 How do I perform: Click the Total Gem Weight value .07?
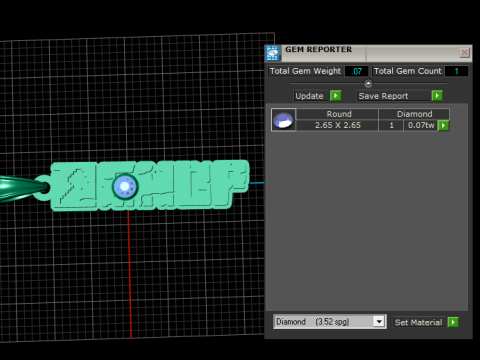point(356,71)
